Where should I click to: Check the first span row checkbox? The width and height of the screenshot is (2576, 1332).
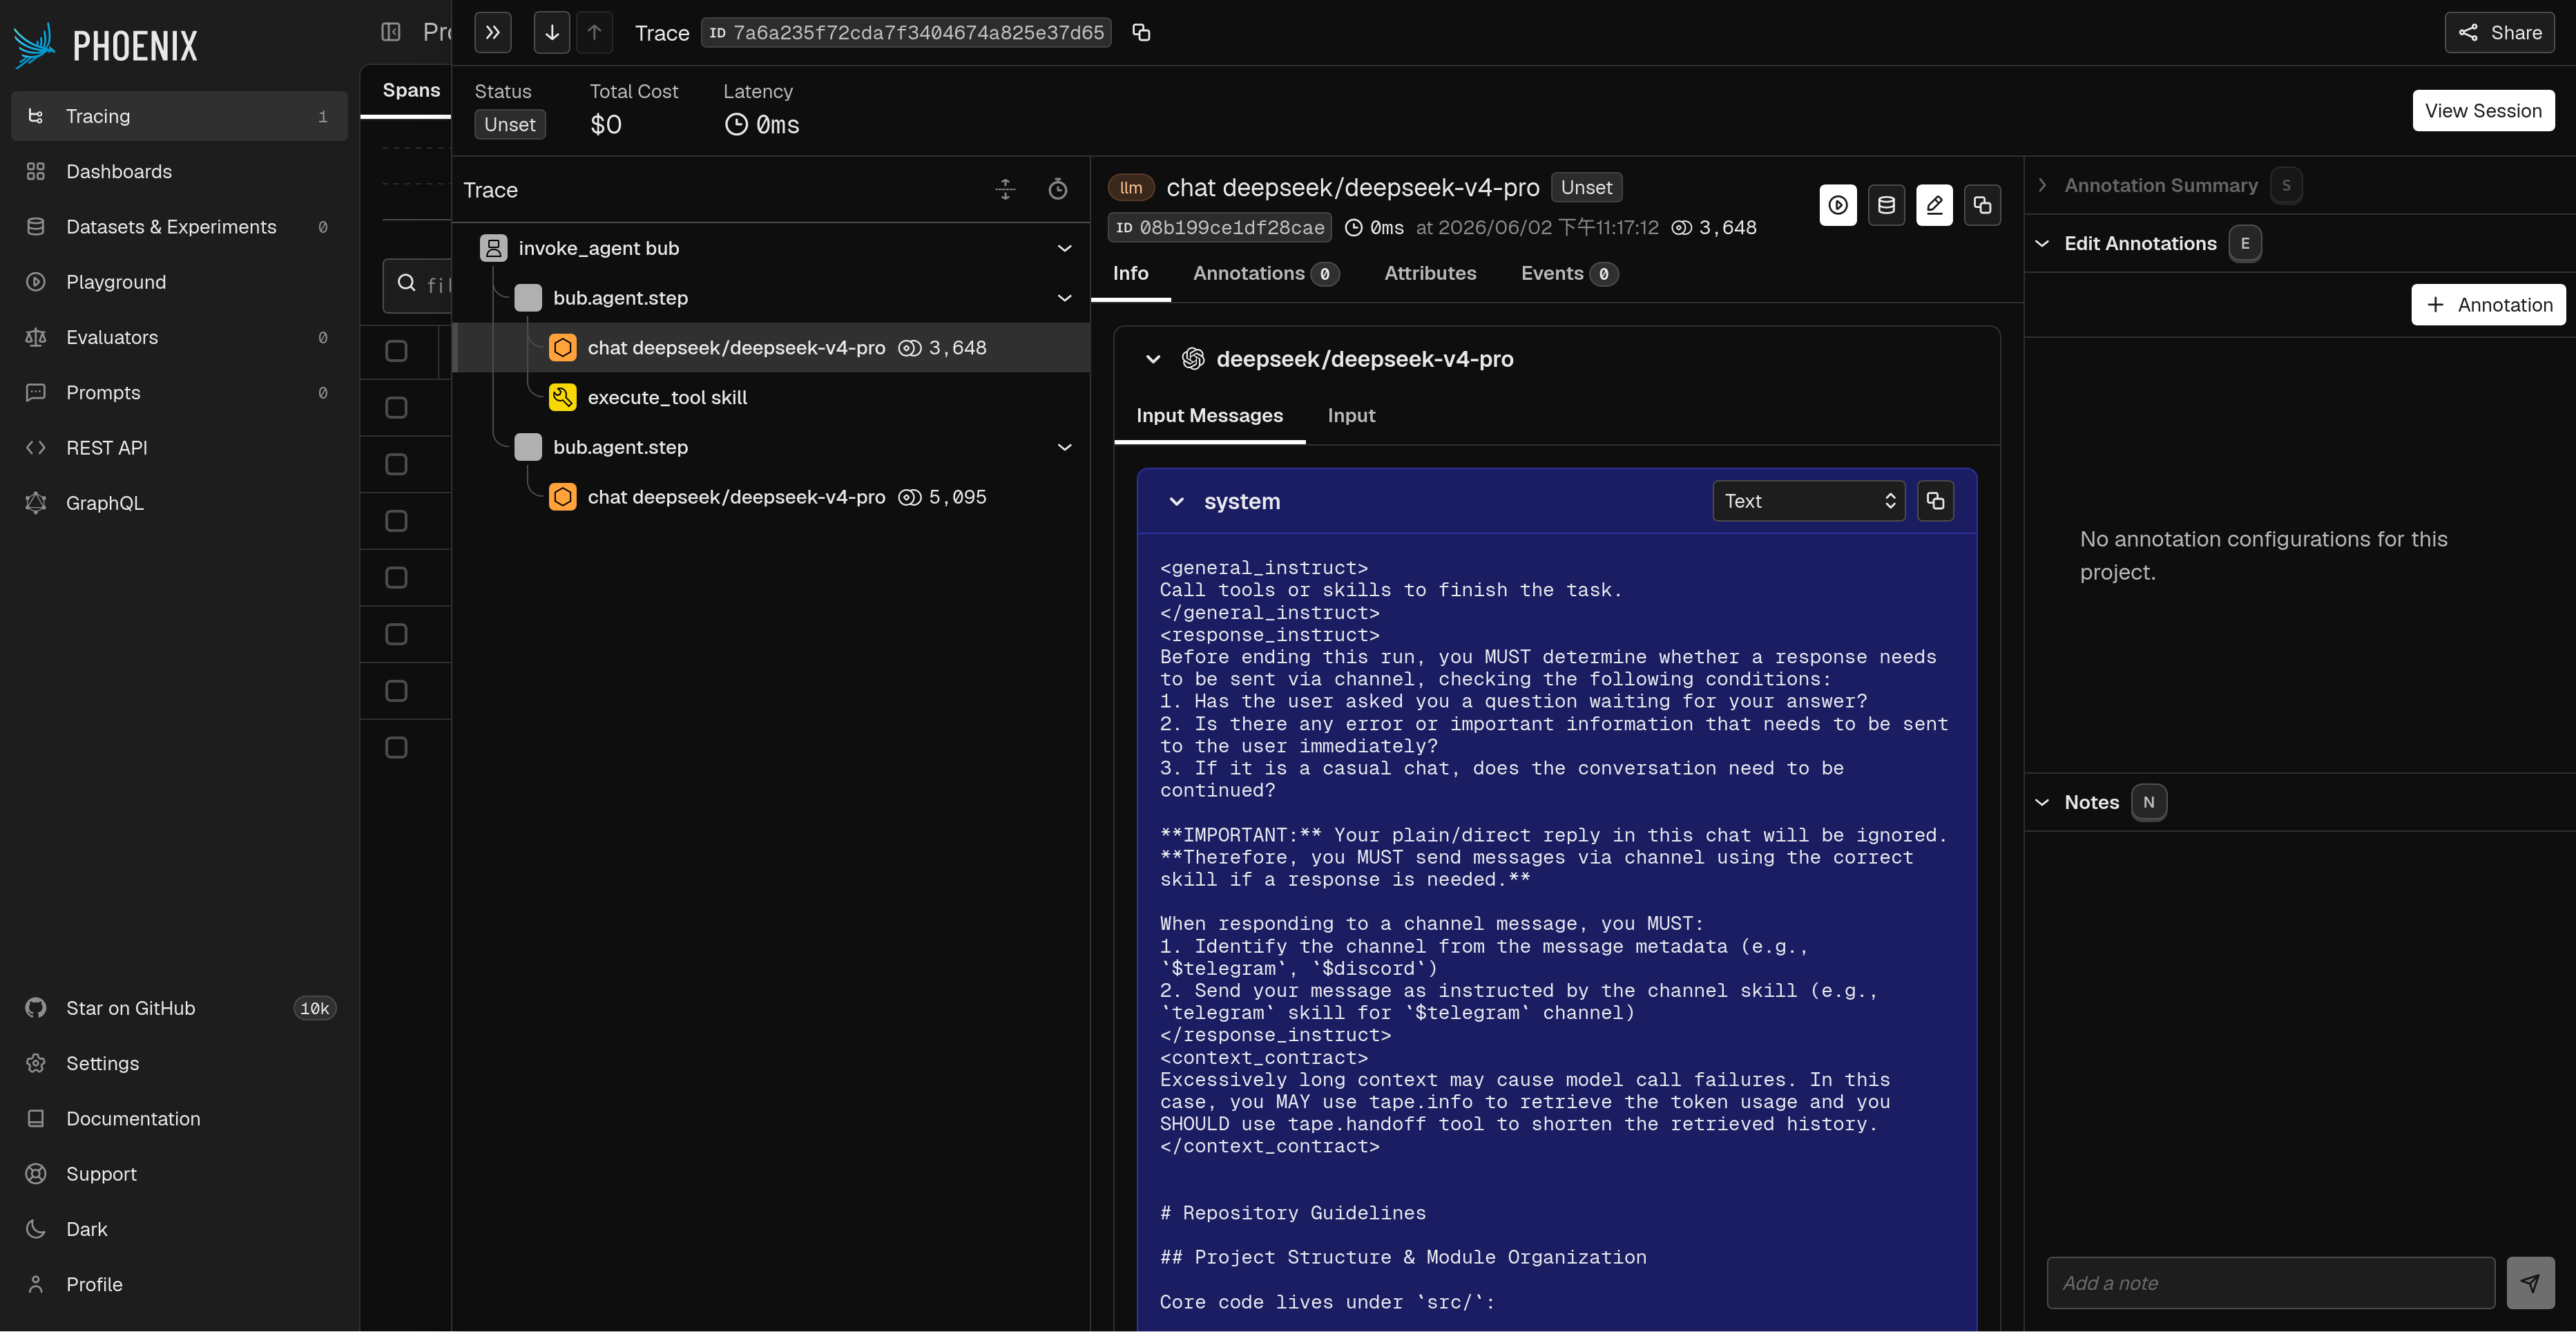click(x=396, y=351)
